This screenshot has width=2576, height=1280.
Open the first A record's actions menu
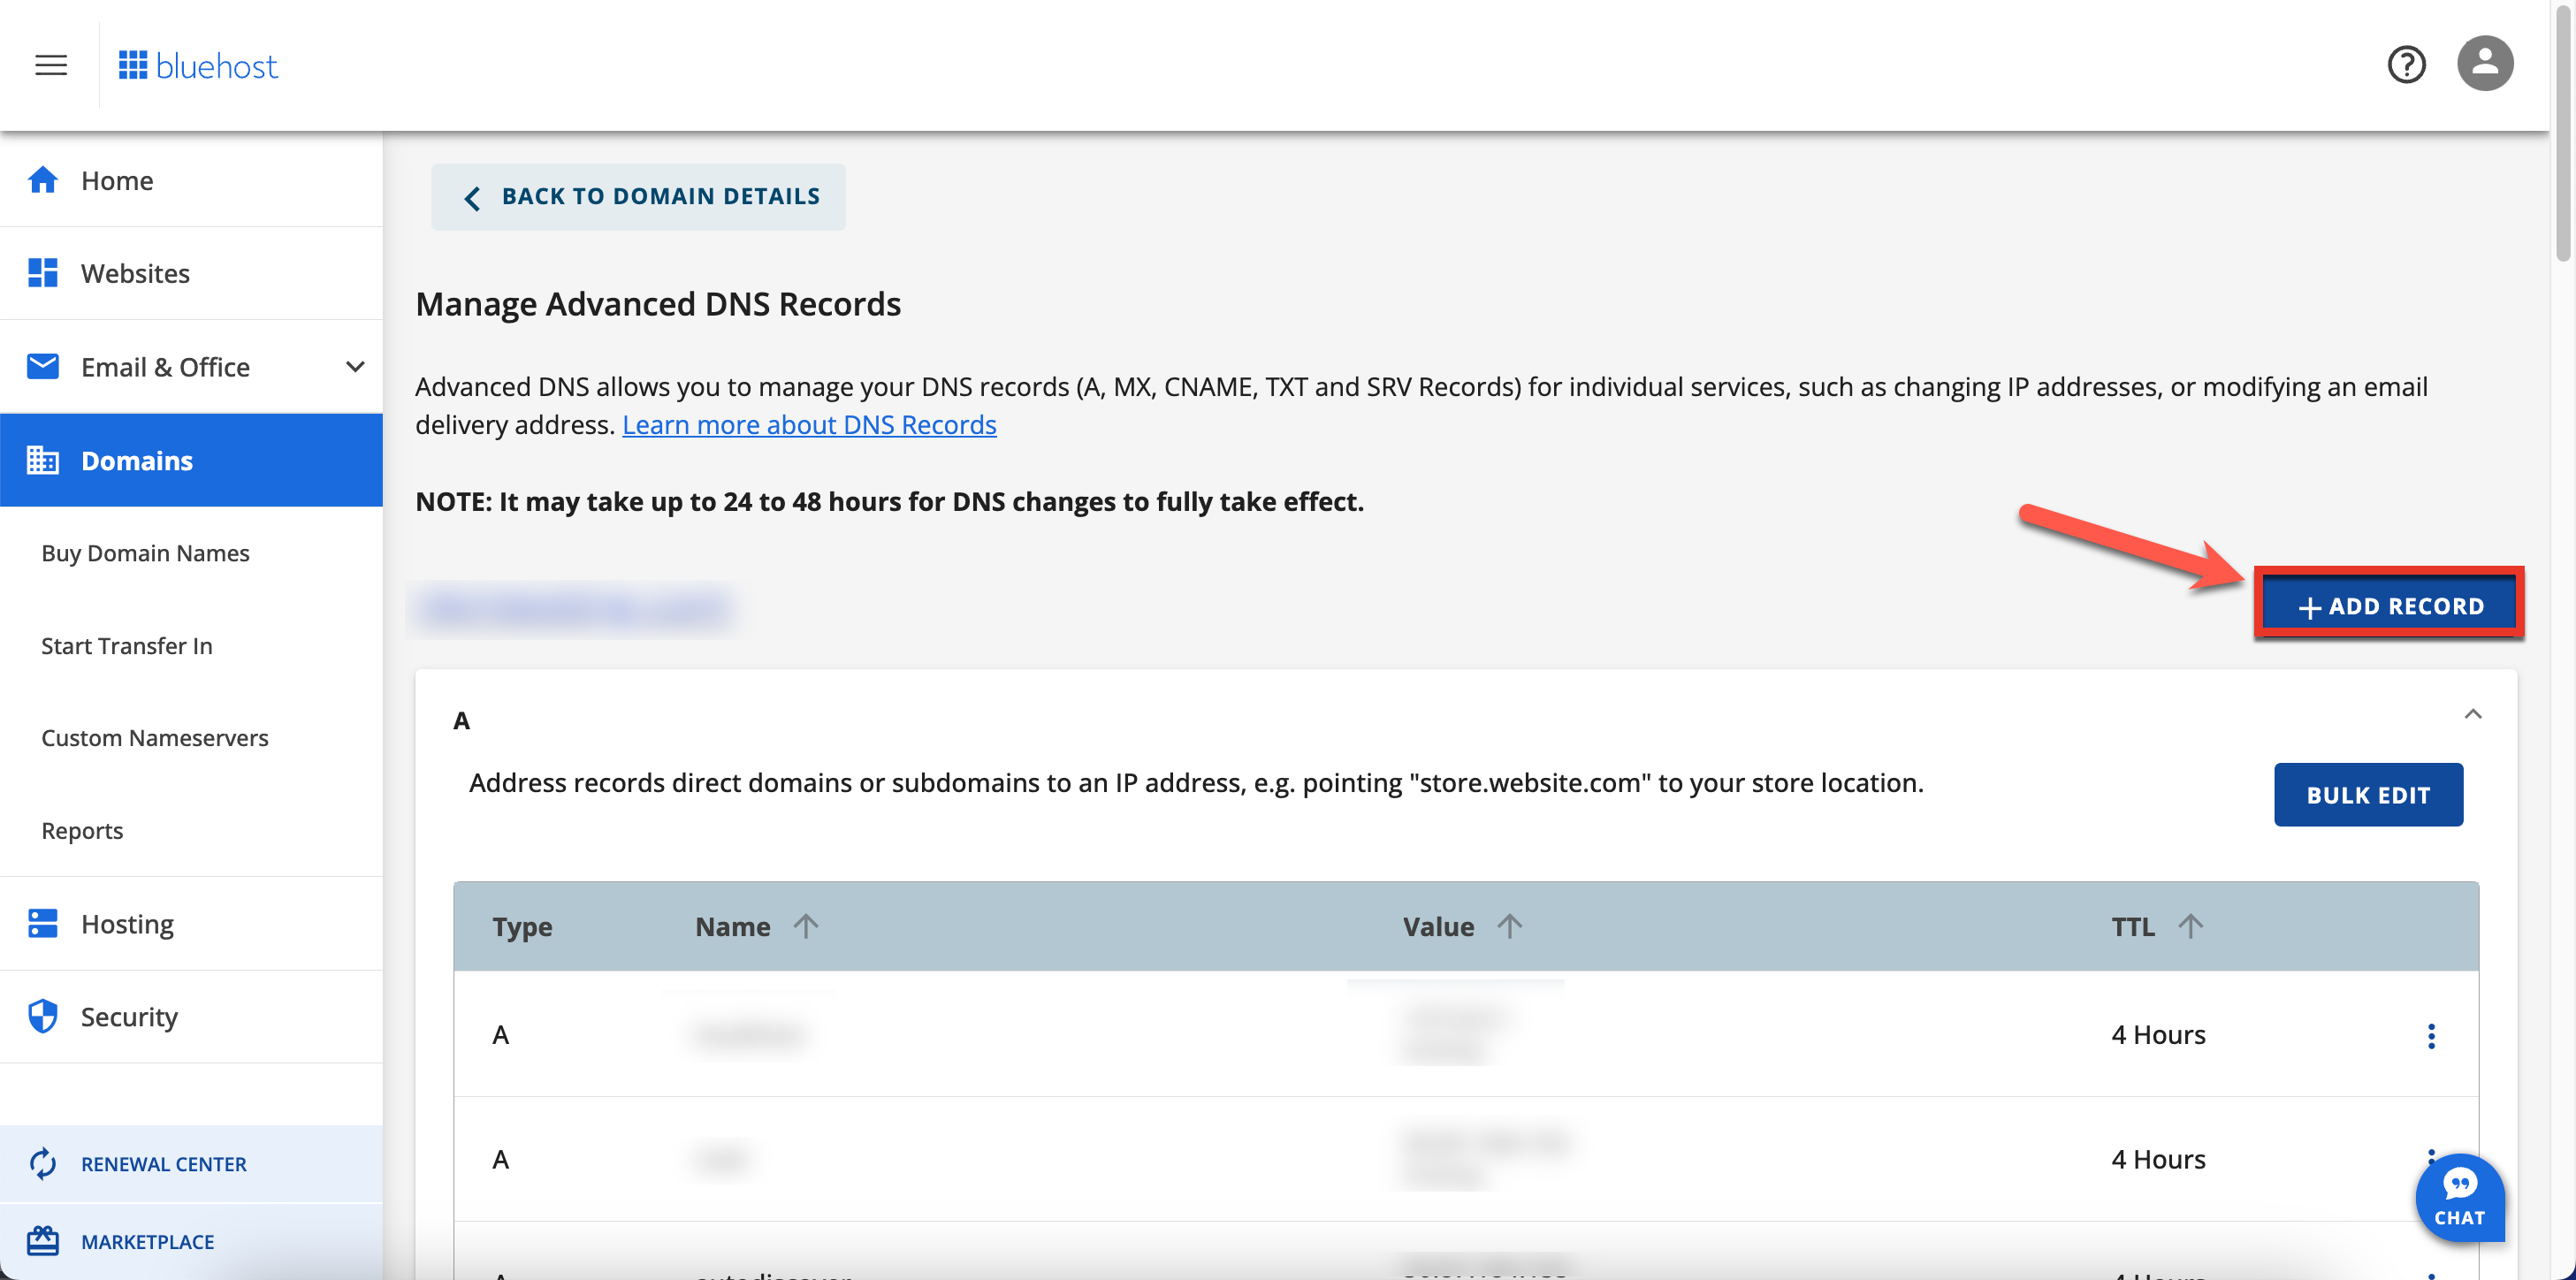[2433, 1037]
